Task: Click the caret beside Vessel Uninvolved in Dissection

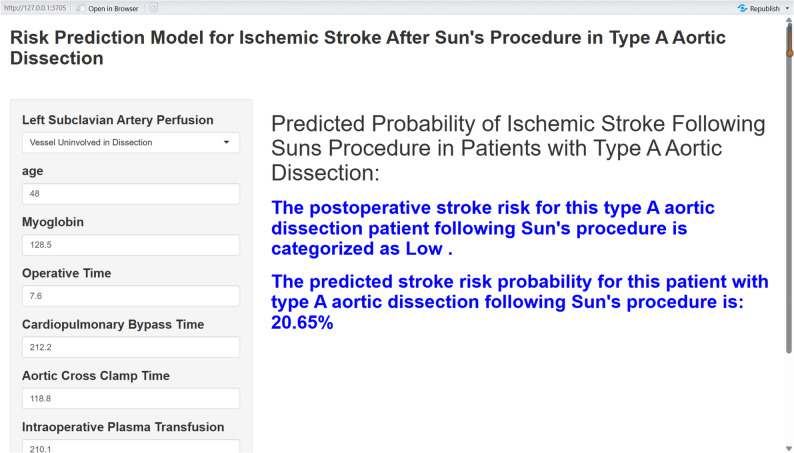Action: tap(226, 142)
